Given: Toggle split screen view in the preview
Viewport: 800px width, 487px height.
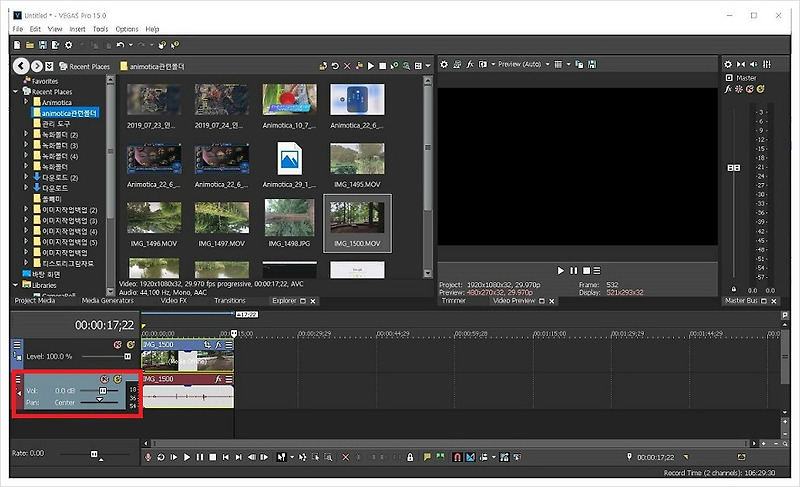Looking at the screenshot, I should (483, 64).
